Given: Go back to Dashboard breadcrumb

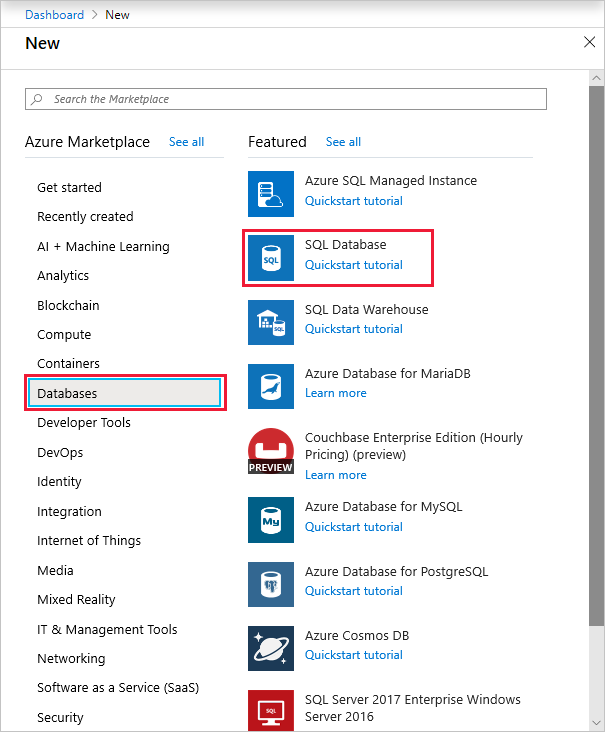Looking at the screenshot, I should [55, 15].
